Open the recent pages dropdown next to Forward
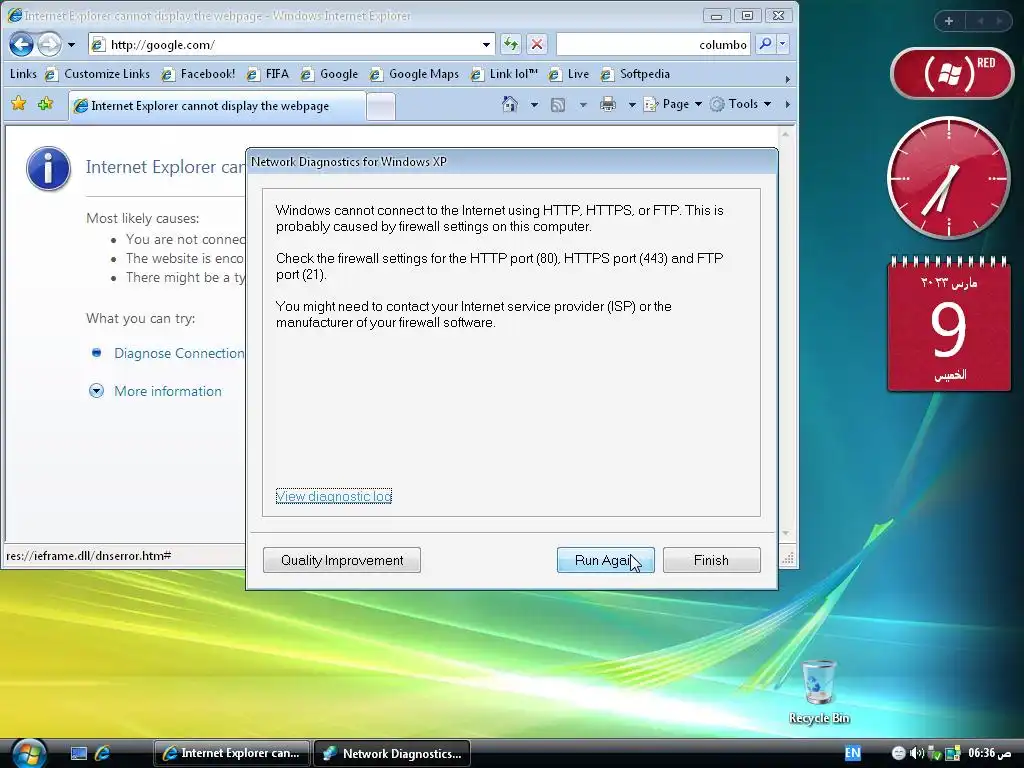The height and width of the screenshot is (768, 1024). (71, 45)
